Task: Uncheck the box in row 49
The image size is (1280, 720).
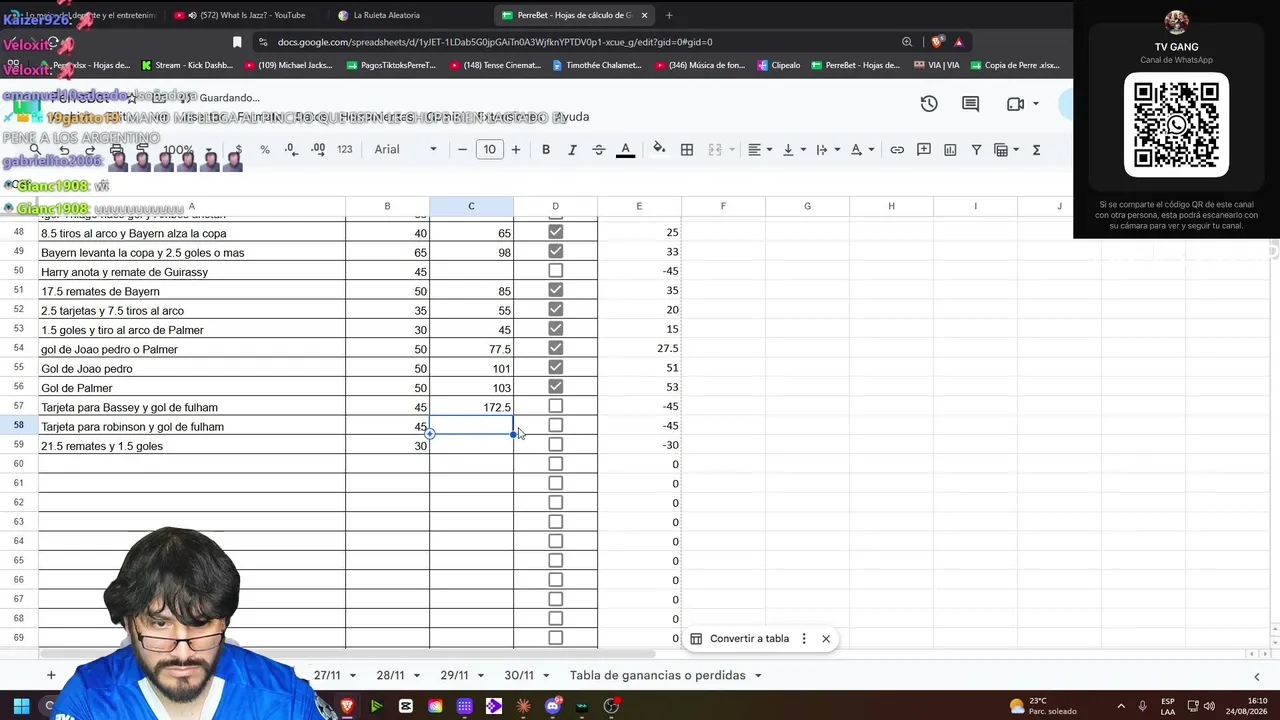Action: pyautogui.click(x=556, y=251)
